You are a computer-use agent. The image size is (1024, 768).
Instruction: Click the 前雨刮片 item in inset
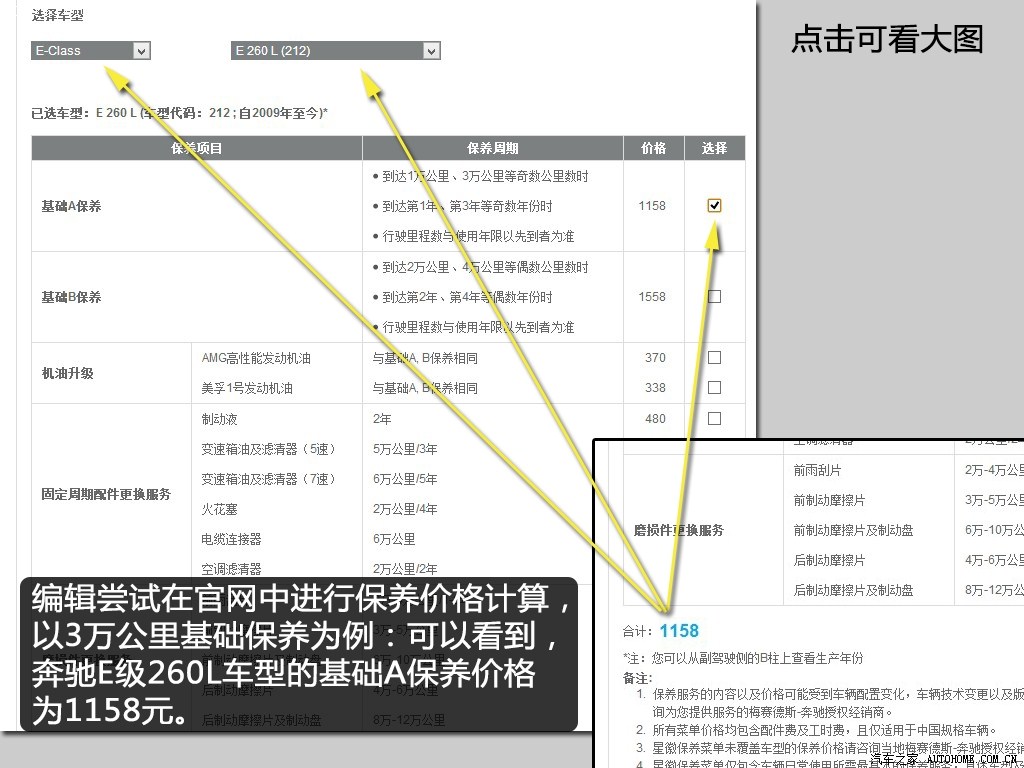point(818,470)
